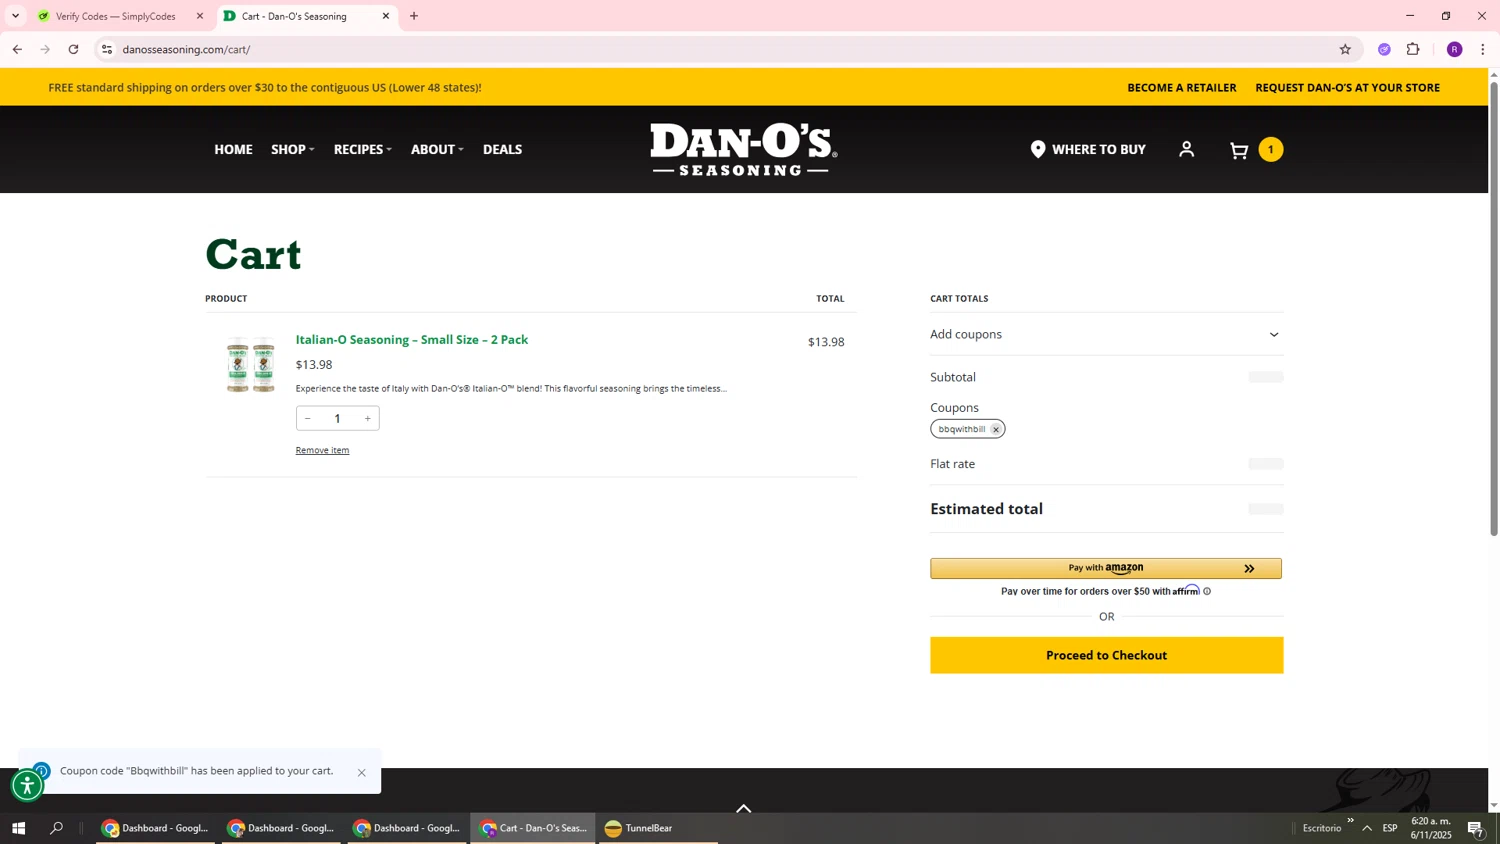
Task: Click Proceed to Checkout button
Action: coord(1106,655)
